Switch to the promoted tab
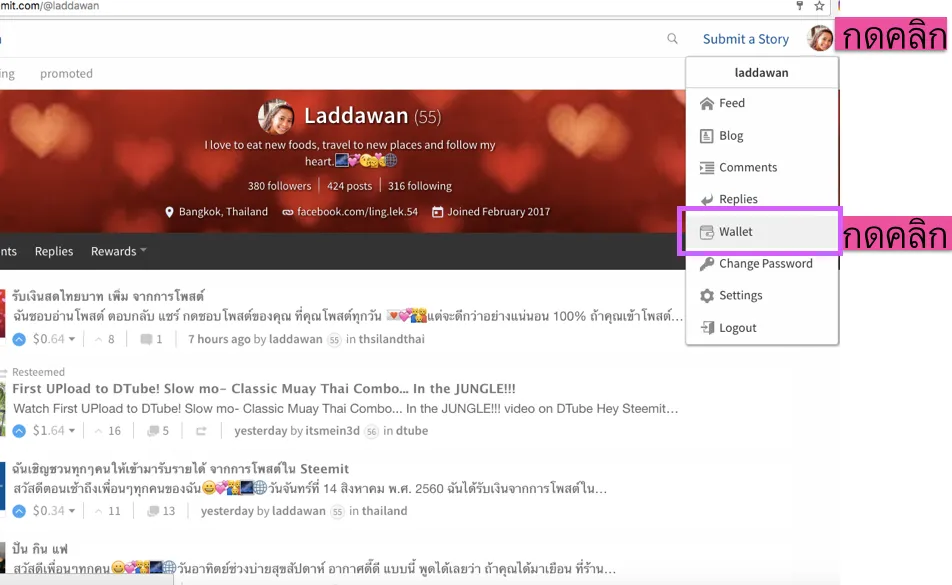Screen dimensions: 952x585 [x=66, y=73]
